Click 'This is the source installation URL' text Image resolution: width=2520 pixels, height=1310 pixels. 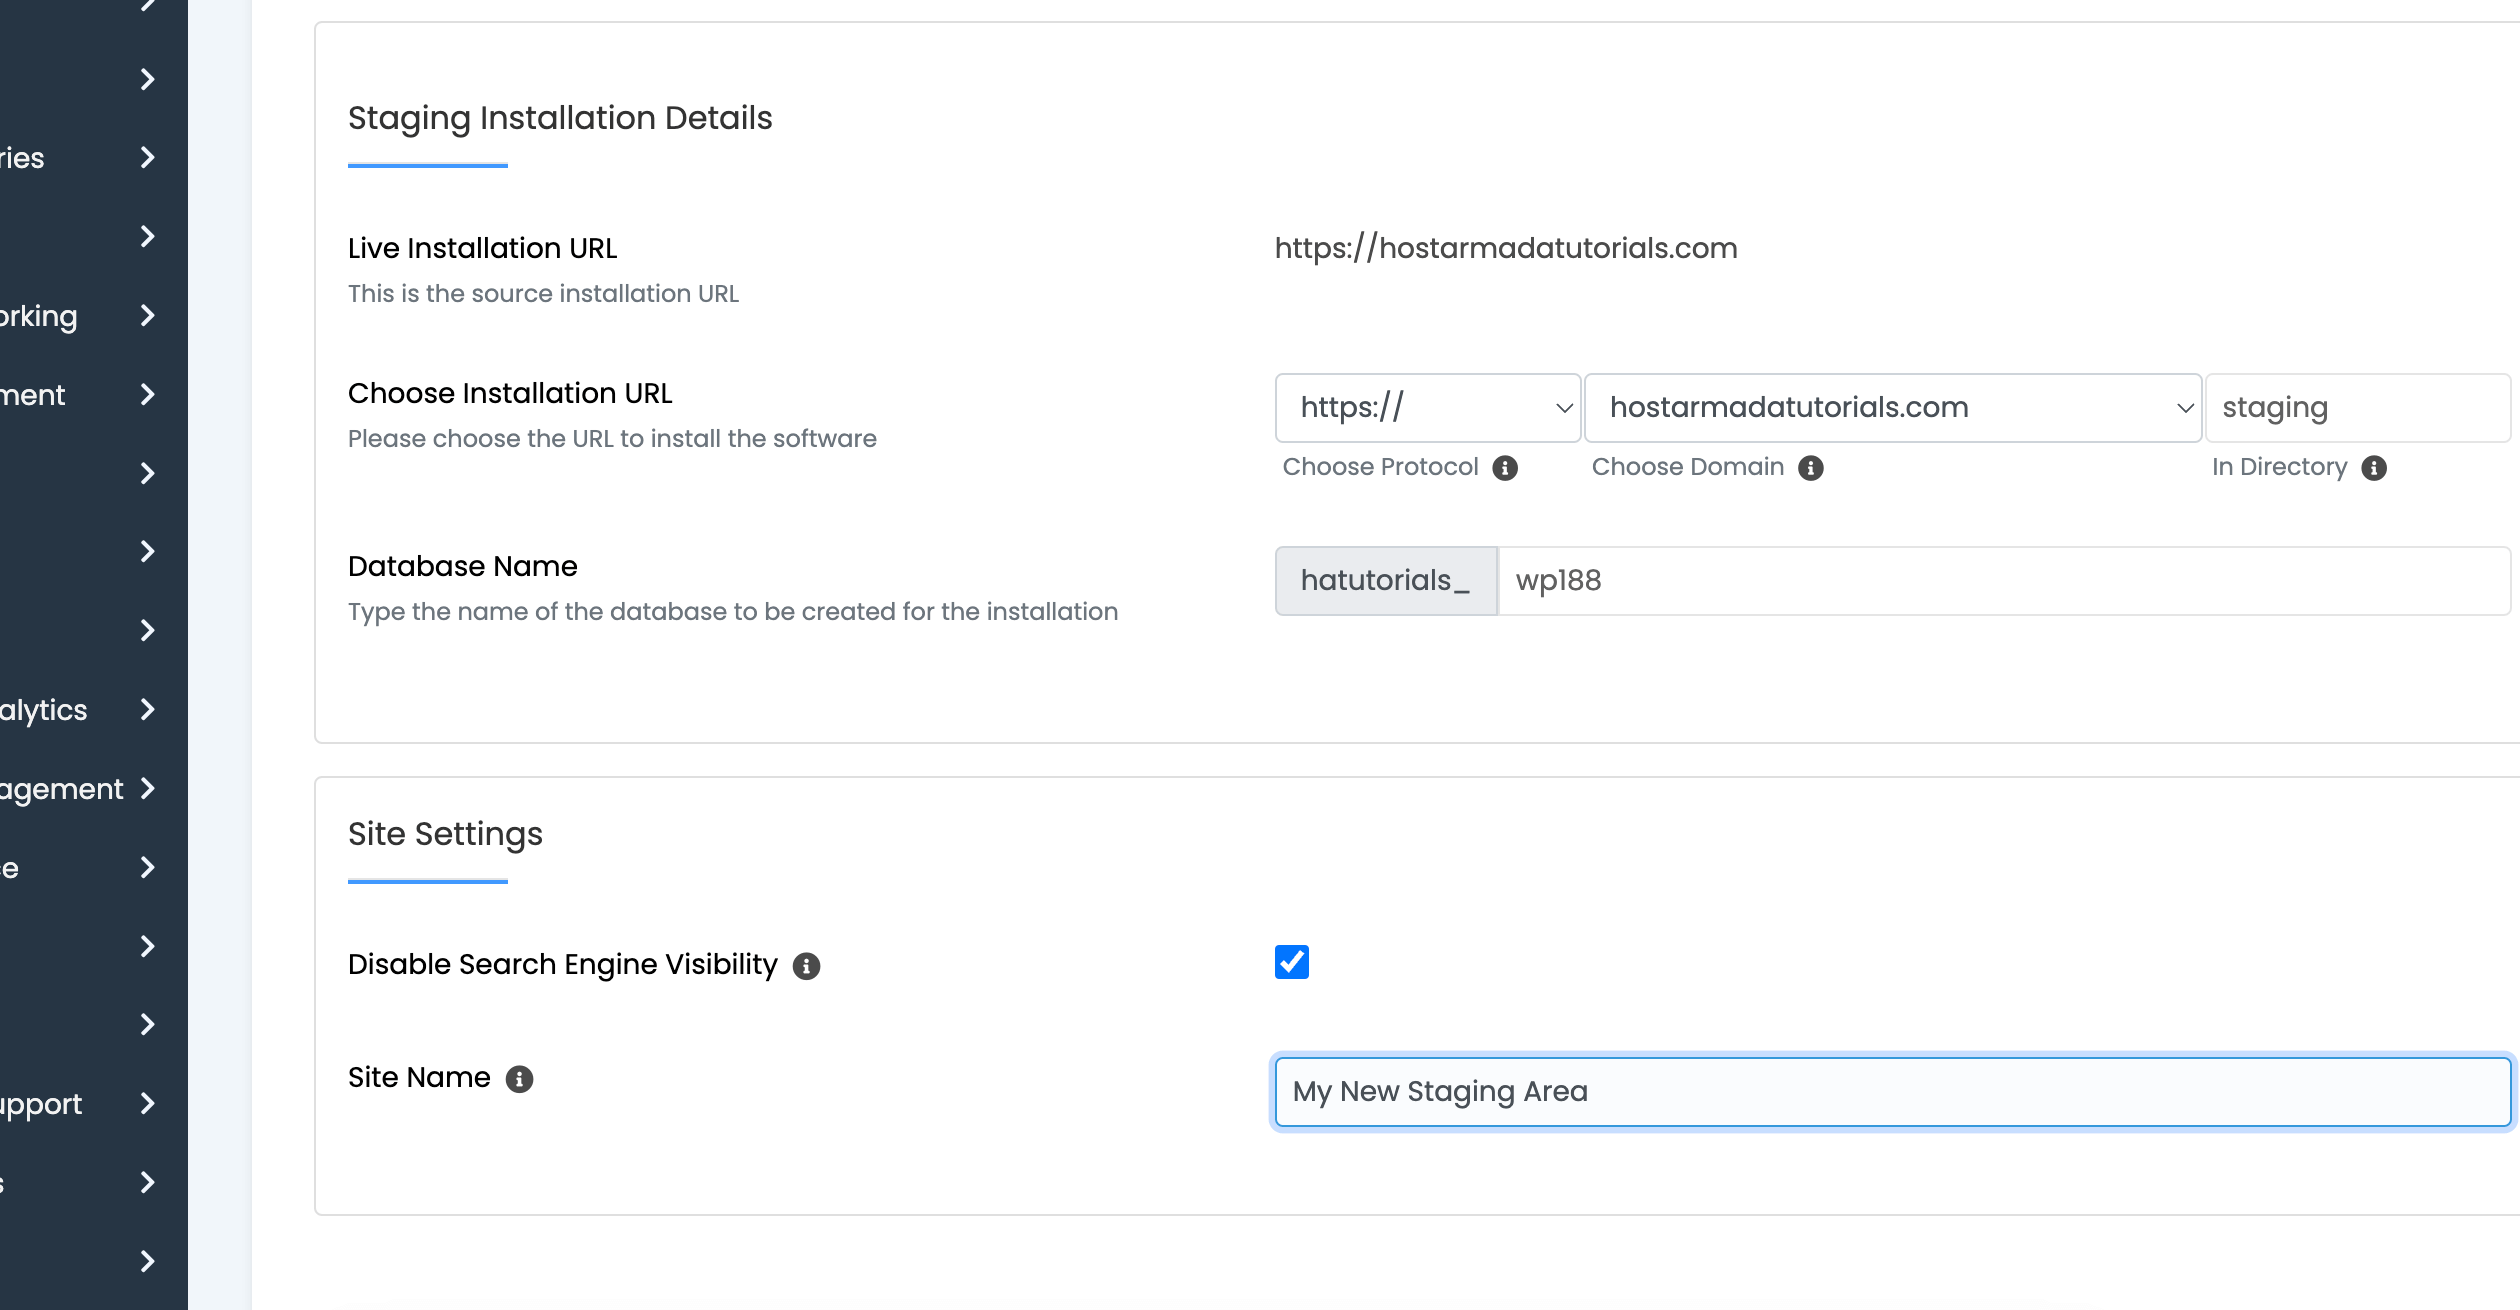543,293
